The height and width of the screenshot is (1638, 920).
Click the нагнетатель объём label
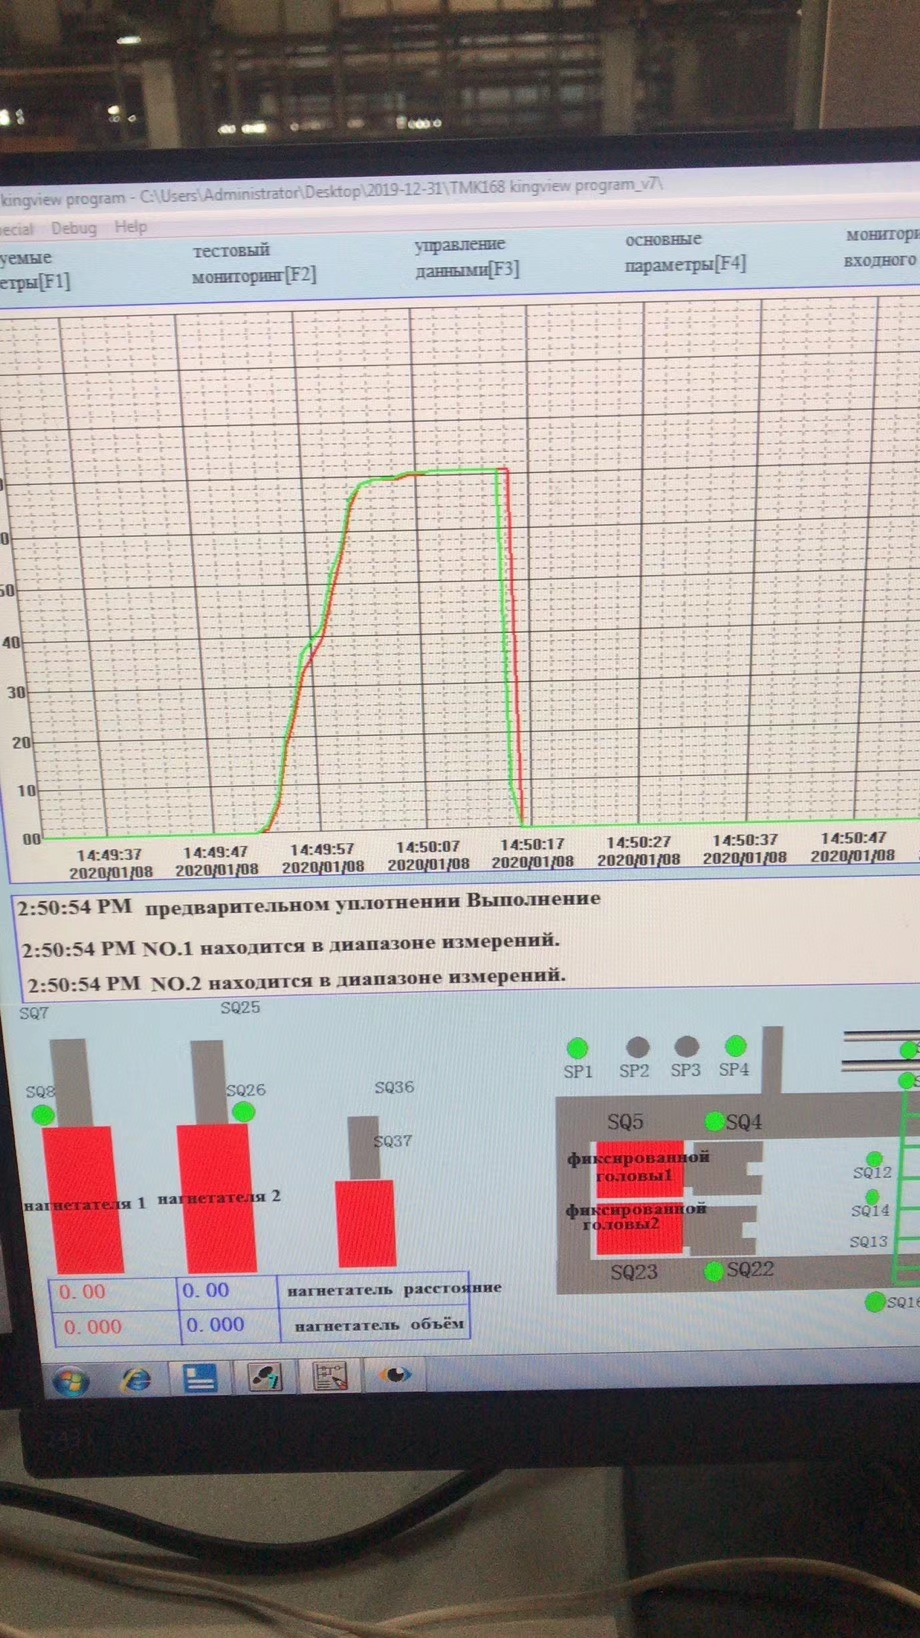tap(379, 1324)
